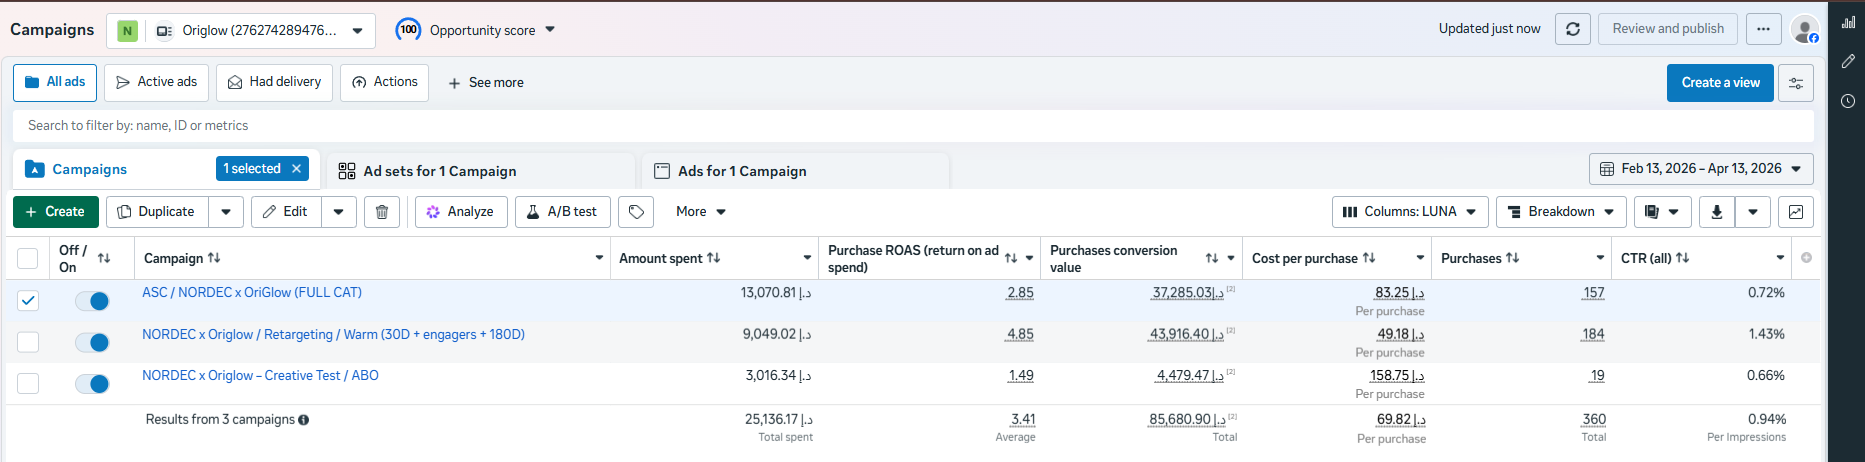Switch to Ads for 1 Campaign tab
The image size is (1865, 462).
tap(795, 171)
